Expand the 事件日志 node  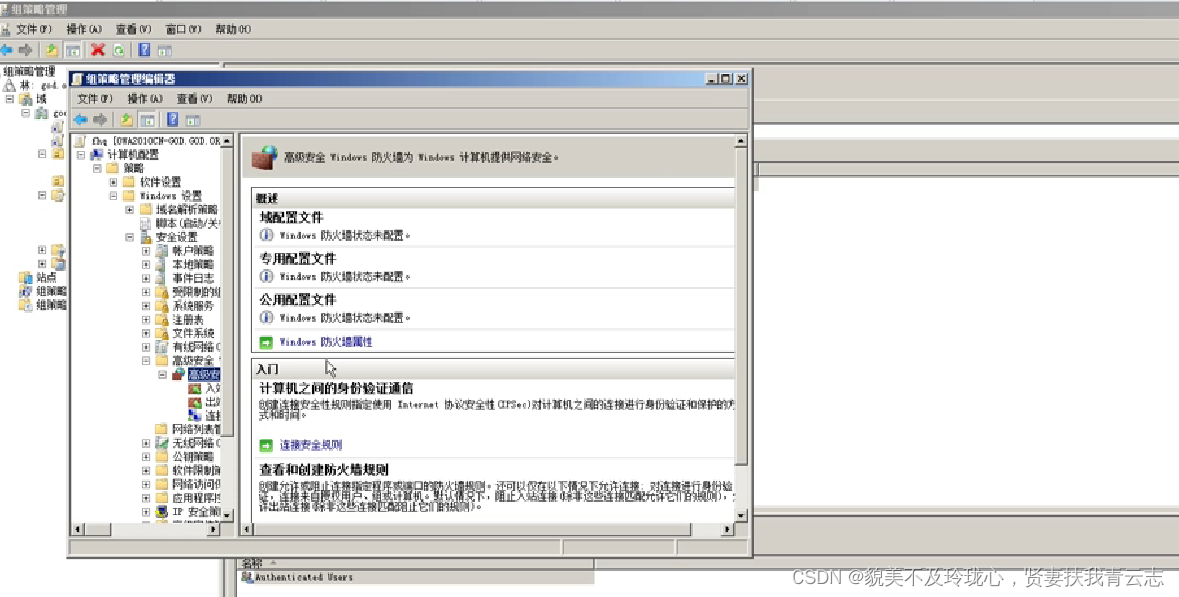[x=146, y=278]
